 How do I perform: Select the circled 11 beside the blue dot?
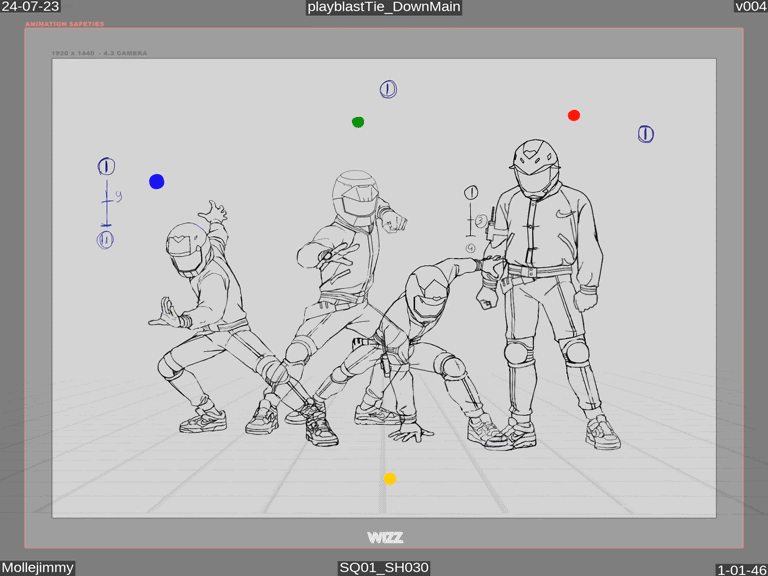pos(105,239)
